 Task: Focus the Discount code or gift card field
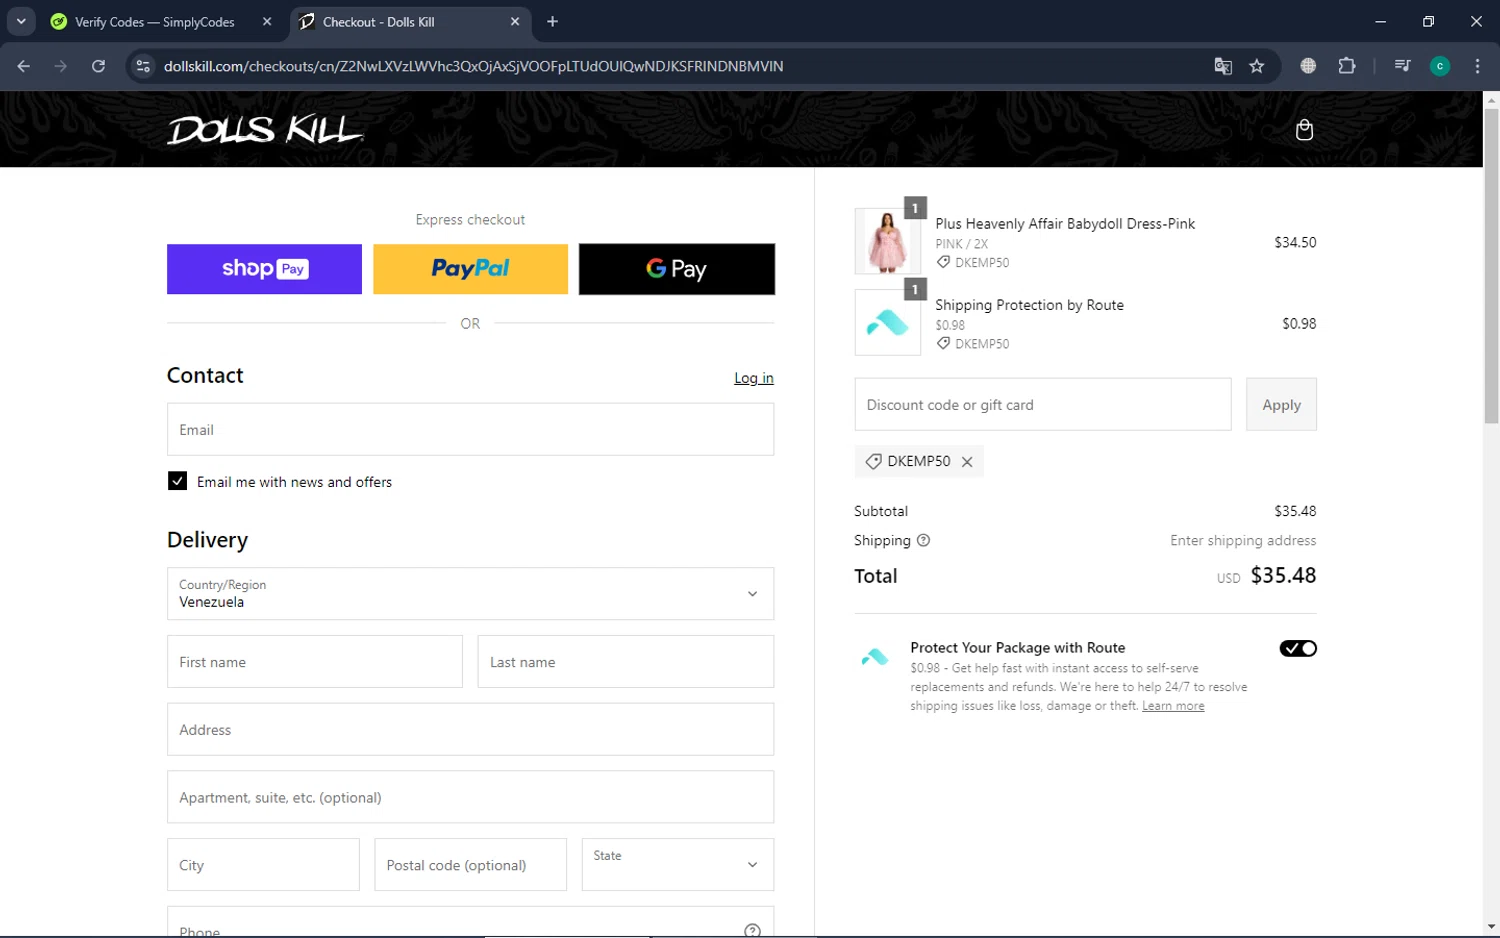coord(1043,405)
